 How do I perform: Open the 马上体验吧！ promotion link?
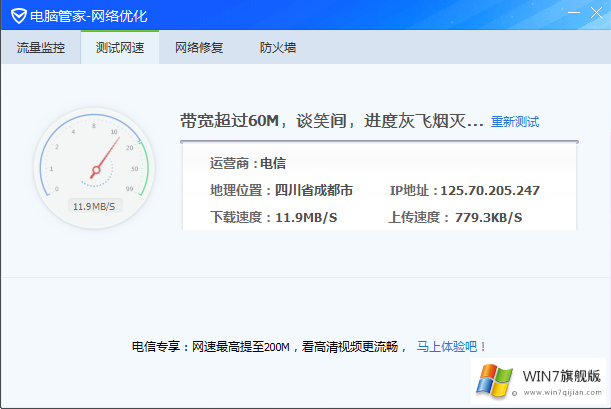coord(451,346)
